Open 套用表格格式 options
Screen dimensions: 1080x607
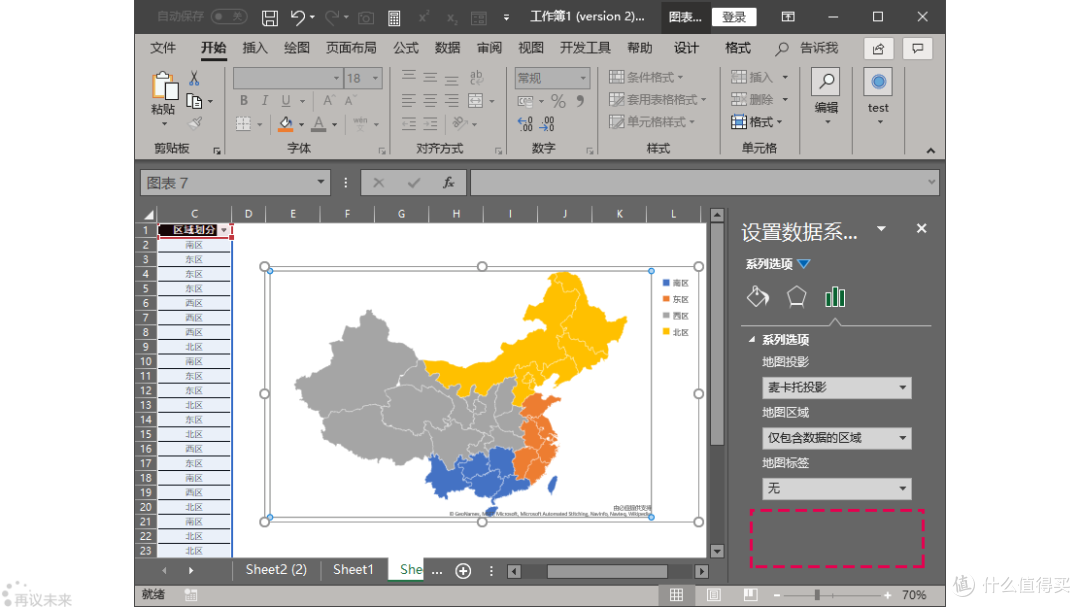pyautogui.click(x=658, y=99)
